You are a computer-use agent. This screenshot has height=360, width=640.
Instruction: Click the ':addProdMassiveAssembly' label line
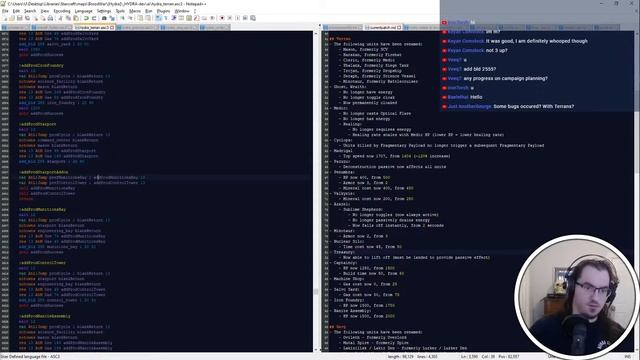(x=45, y=316)
